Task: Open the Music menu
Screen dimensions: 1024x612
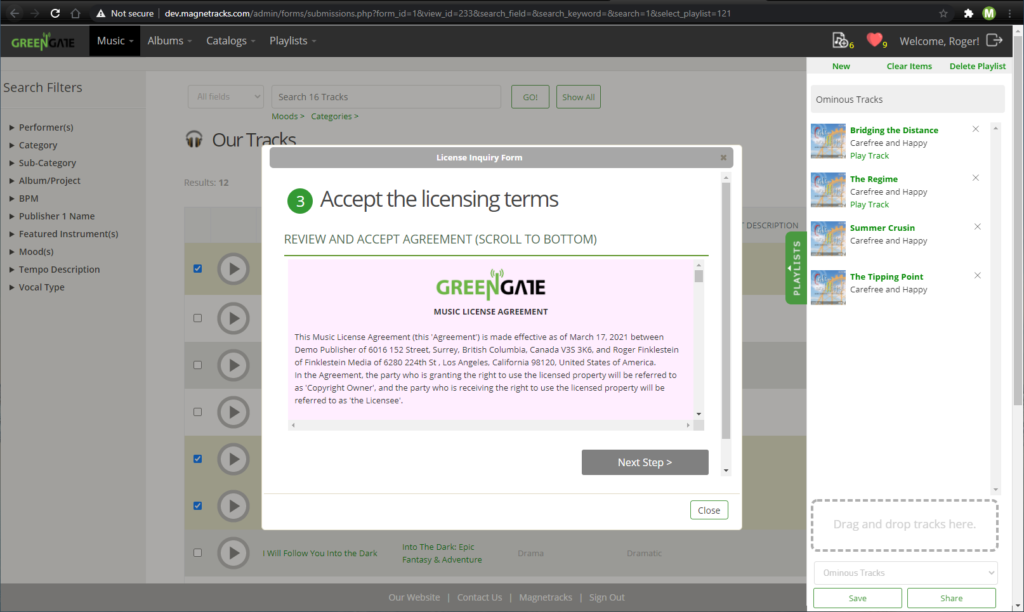Action: [x=115, y=40]
